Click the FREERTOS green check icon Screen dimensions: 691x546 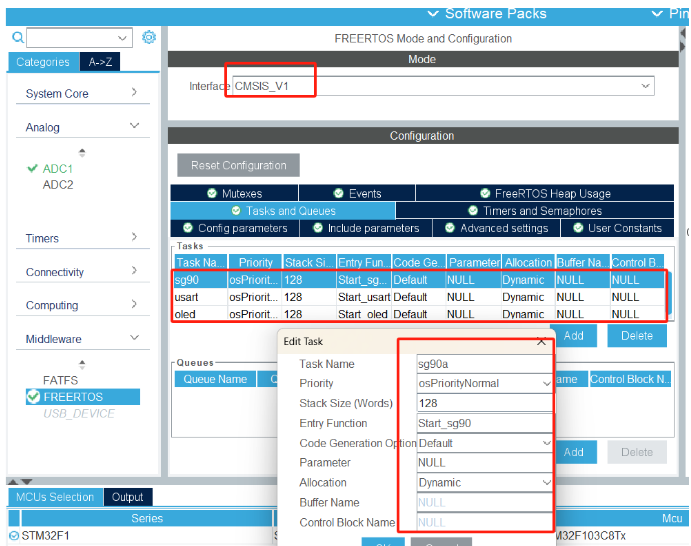pyautogui.click(x=33, y=397)
